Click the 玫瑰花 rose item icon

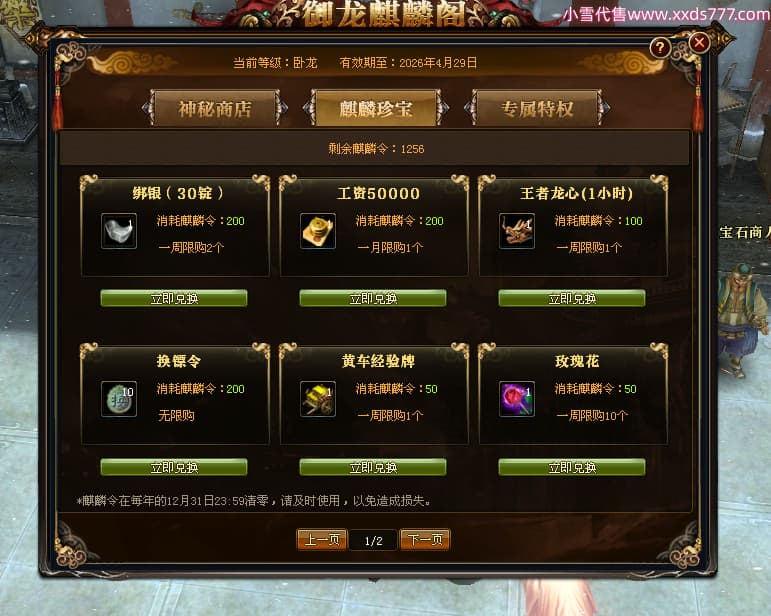click(517, 399)
